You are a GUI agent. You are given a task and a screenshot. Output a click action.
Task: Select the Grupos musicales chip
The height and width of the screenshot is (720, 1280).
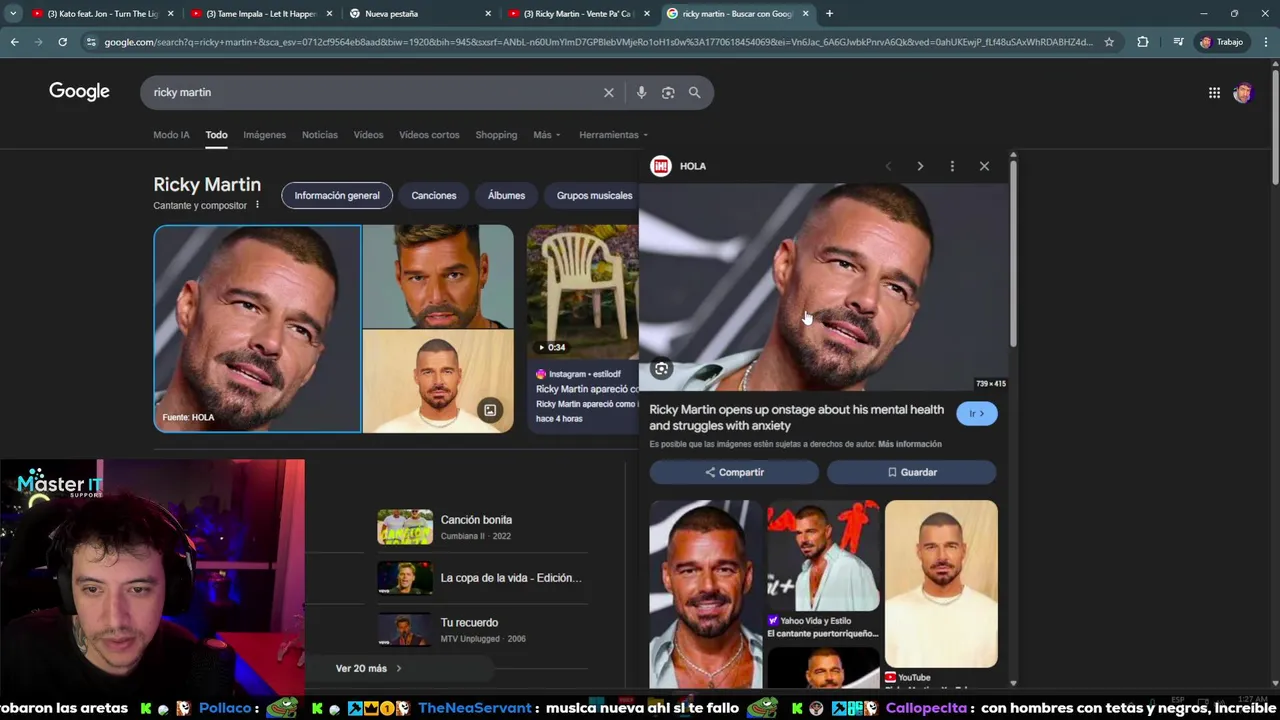tap(594, 195)
